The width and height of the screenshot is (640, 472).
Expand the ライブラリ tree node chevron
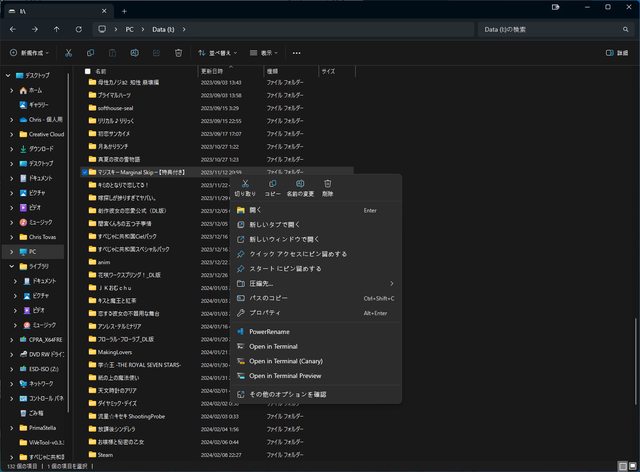point(11,267)
